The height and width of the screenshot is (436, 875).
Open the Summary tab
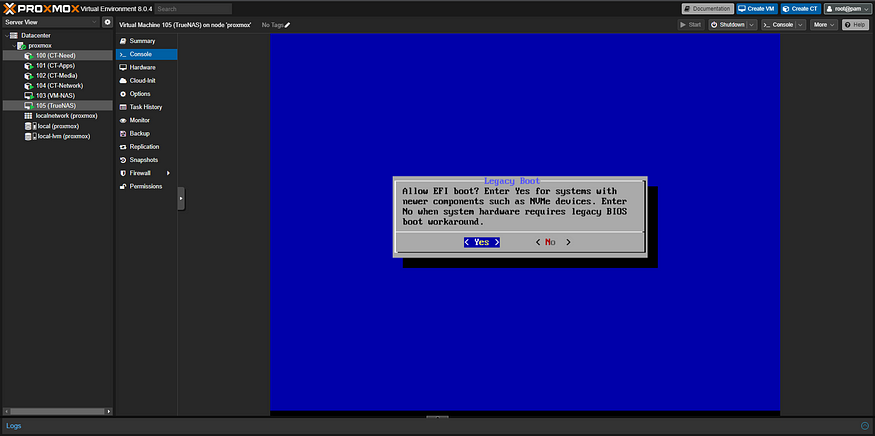pyautogui.click(x=147, y=41)
